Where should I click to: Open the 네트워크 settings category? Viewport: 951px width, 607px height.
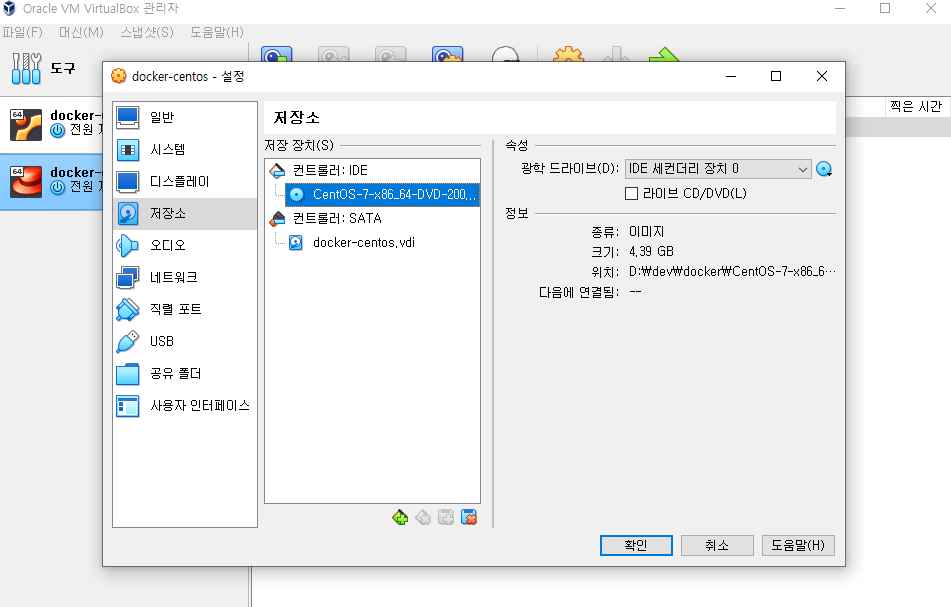185,277
